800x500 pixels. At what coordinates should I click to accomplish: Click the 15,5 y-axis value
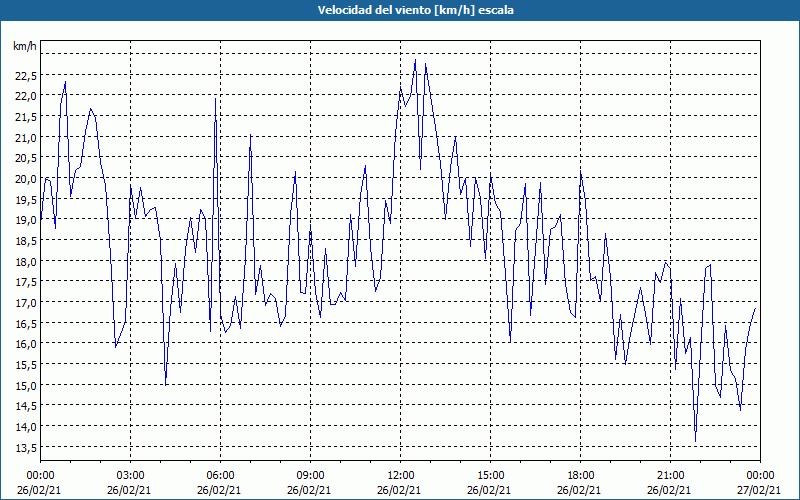click(x=26, y=365)
